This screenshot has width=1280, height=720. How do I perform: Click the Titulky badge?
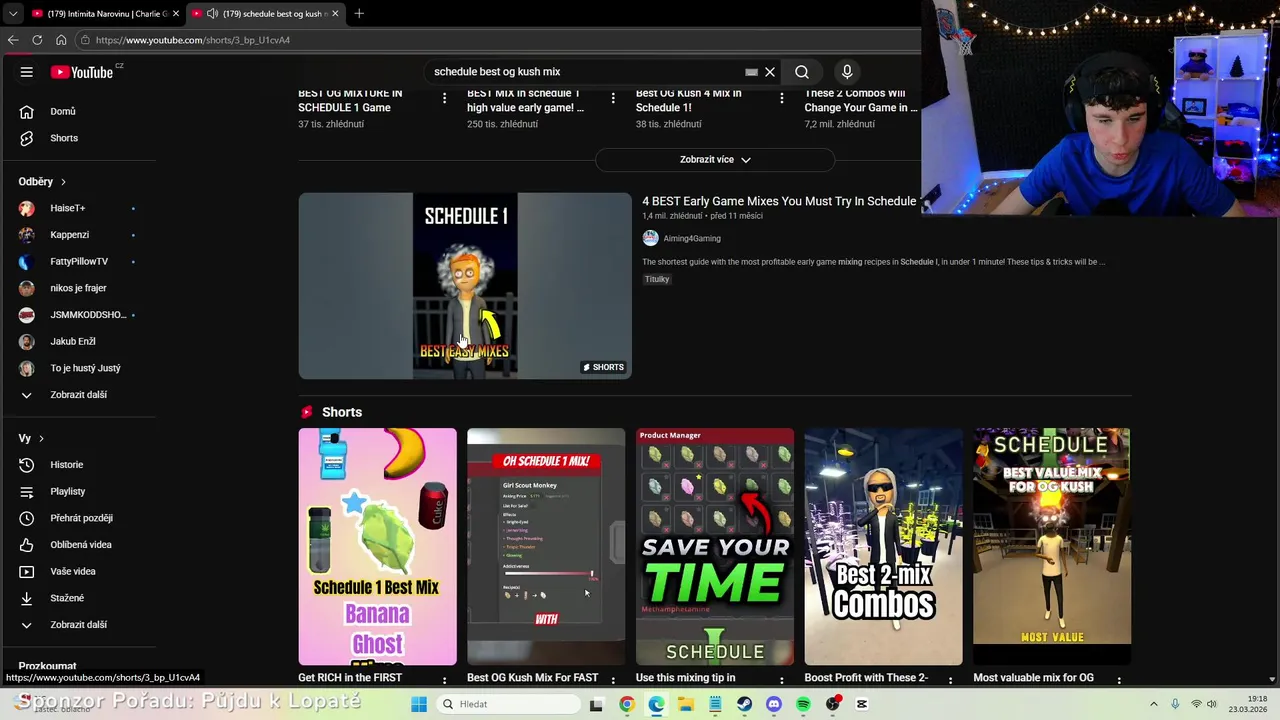click(657, 279)
